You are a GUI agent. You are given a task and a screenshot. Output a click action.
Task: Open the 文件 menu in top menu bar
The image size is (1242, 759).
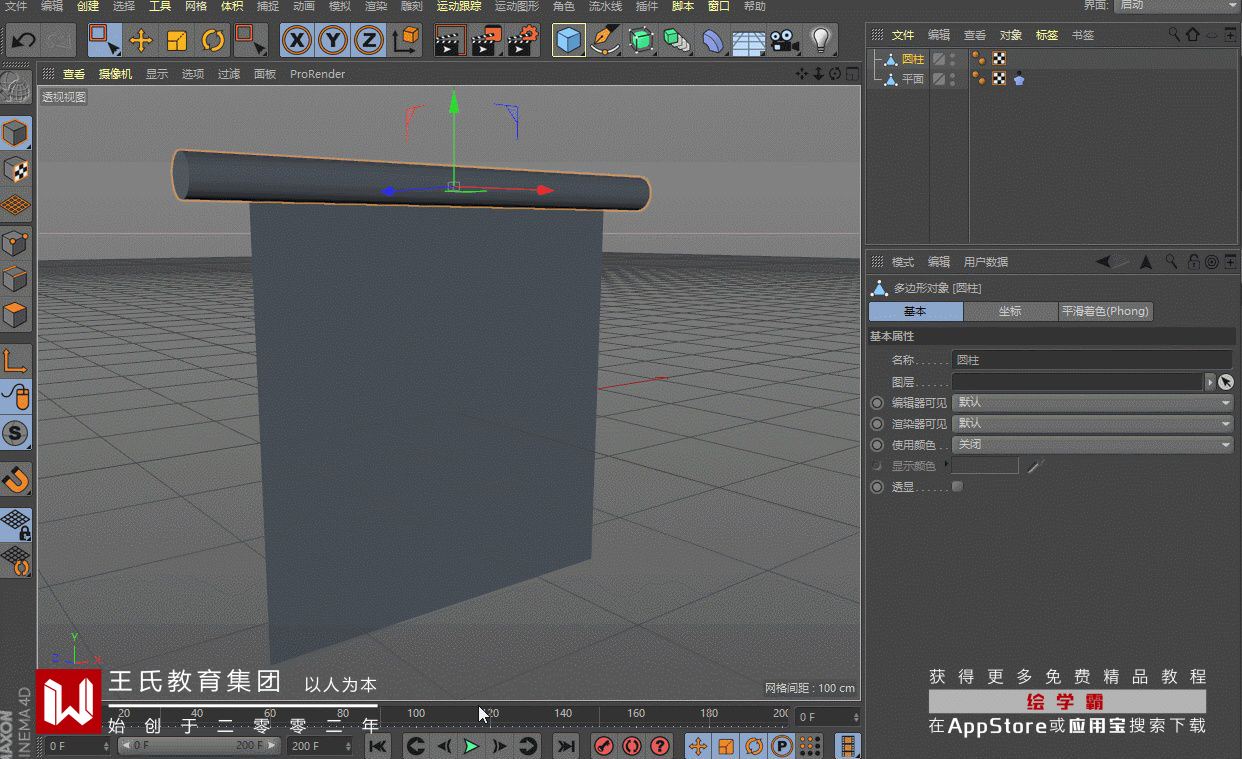point(16,6)
